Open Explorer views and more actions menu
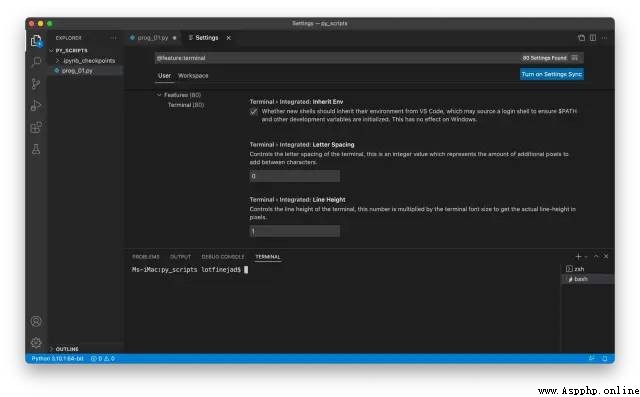Image resolution: width=640 pixels, height=397 pixels. coord(113,38)
